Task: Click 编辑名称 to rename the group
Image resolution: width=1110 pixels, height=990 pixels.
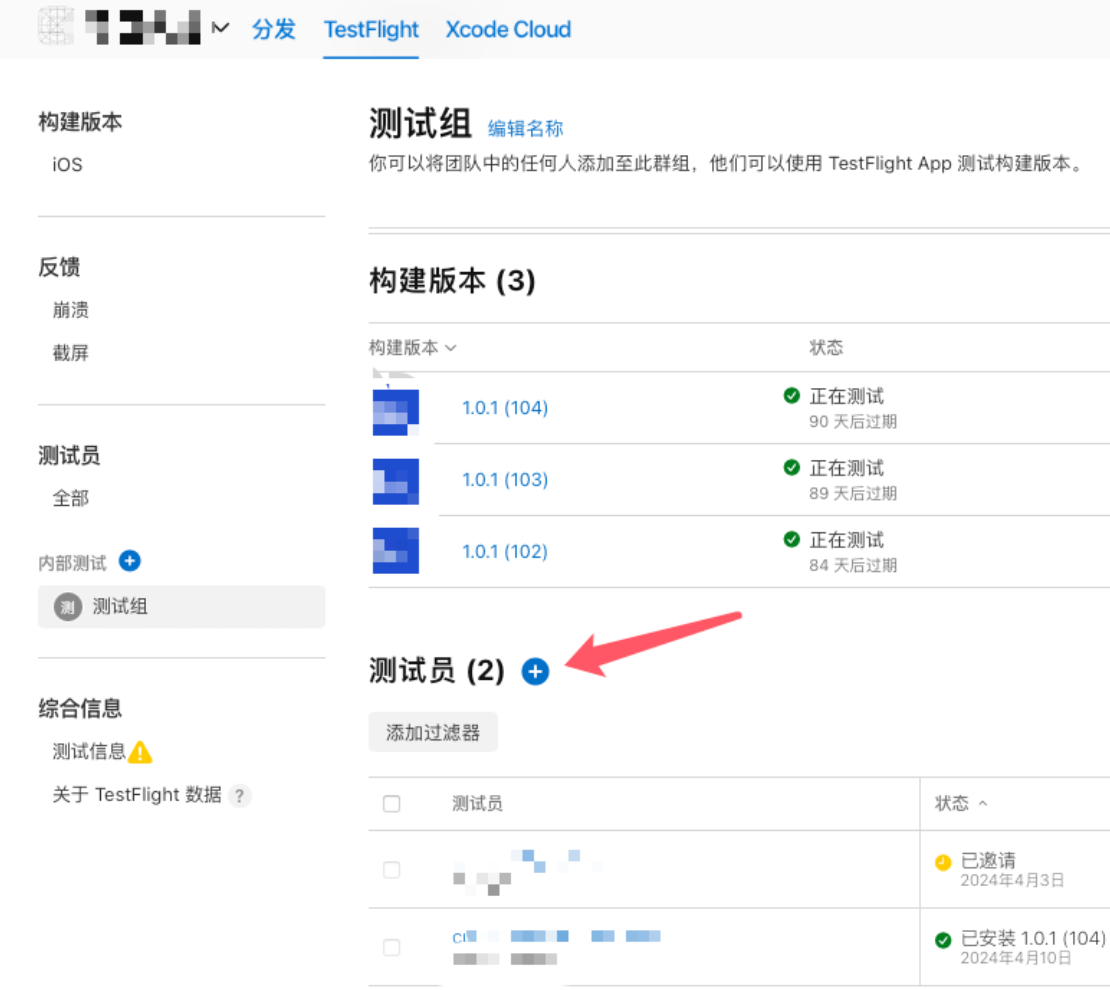Action: point(525,128)
